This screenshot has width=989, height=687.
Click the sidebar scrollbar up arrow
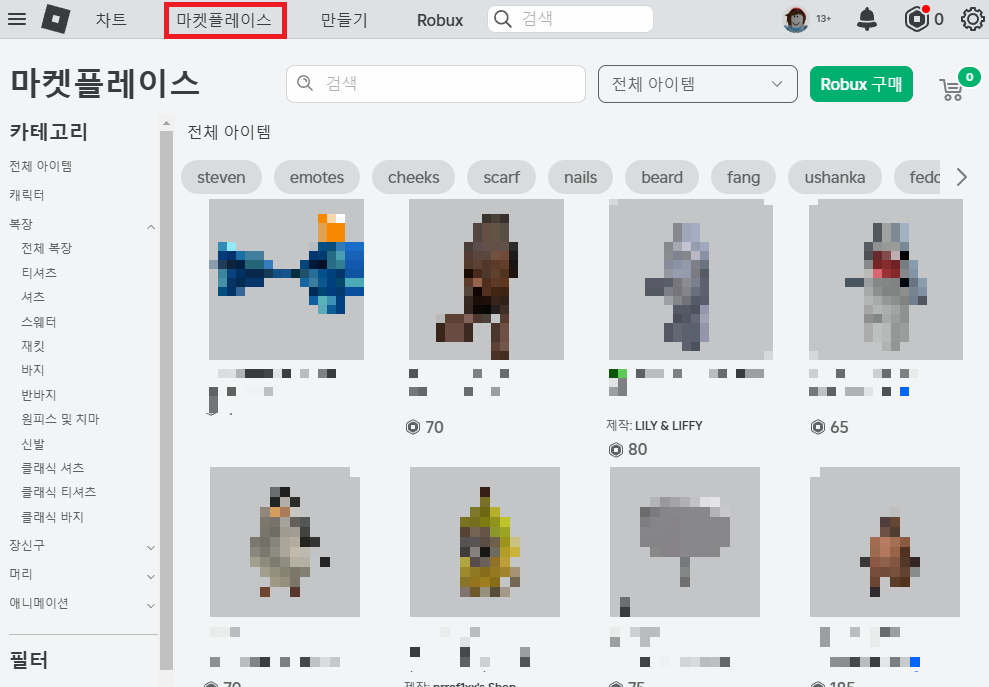(x=167, y=124)
